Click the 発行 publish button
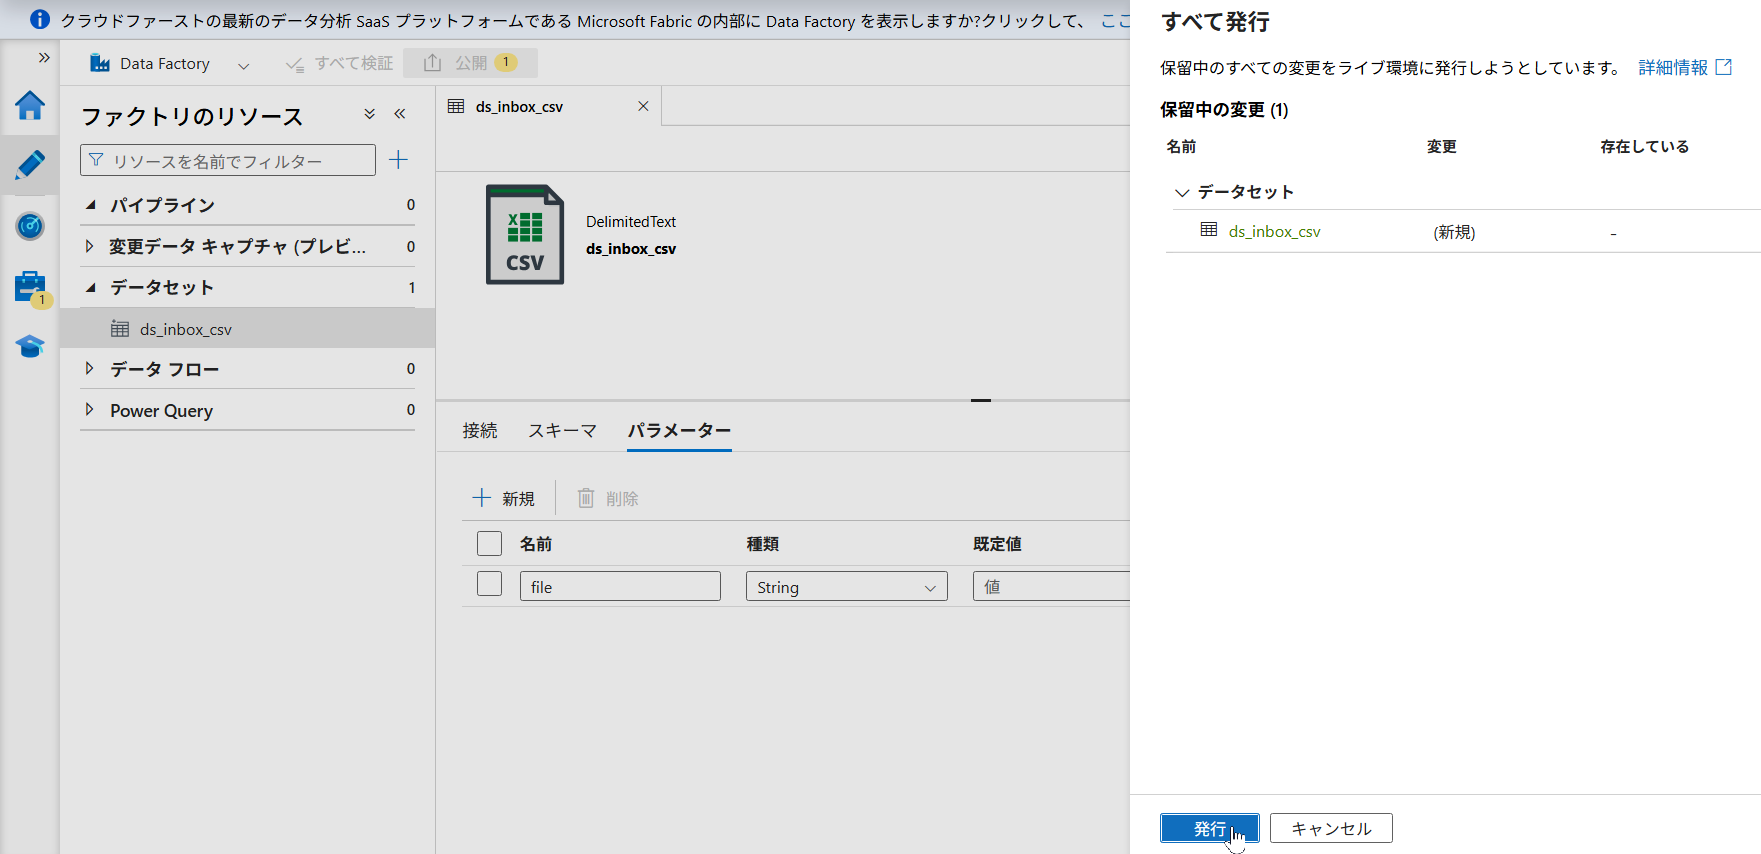Screen dimensions: 1761x854 tap(1209, 828)
